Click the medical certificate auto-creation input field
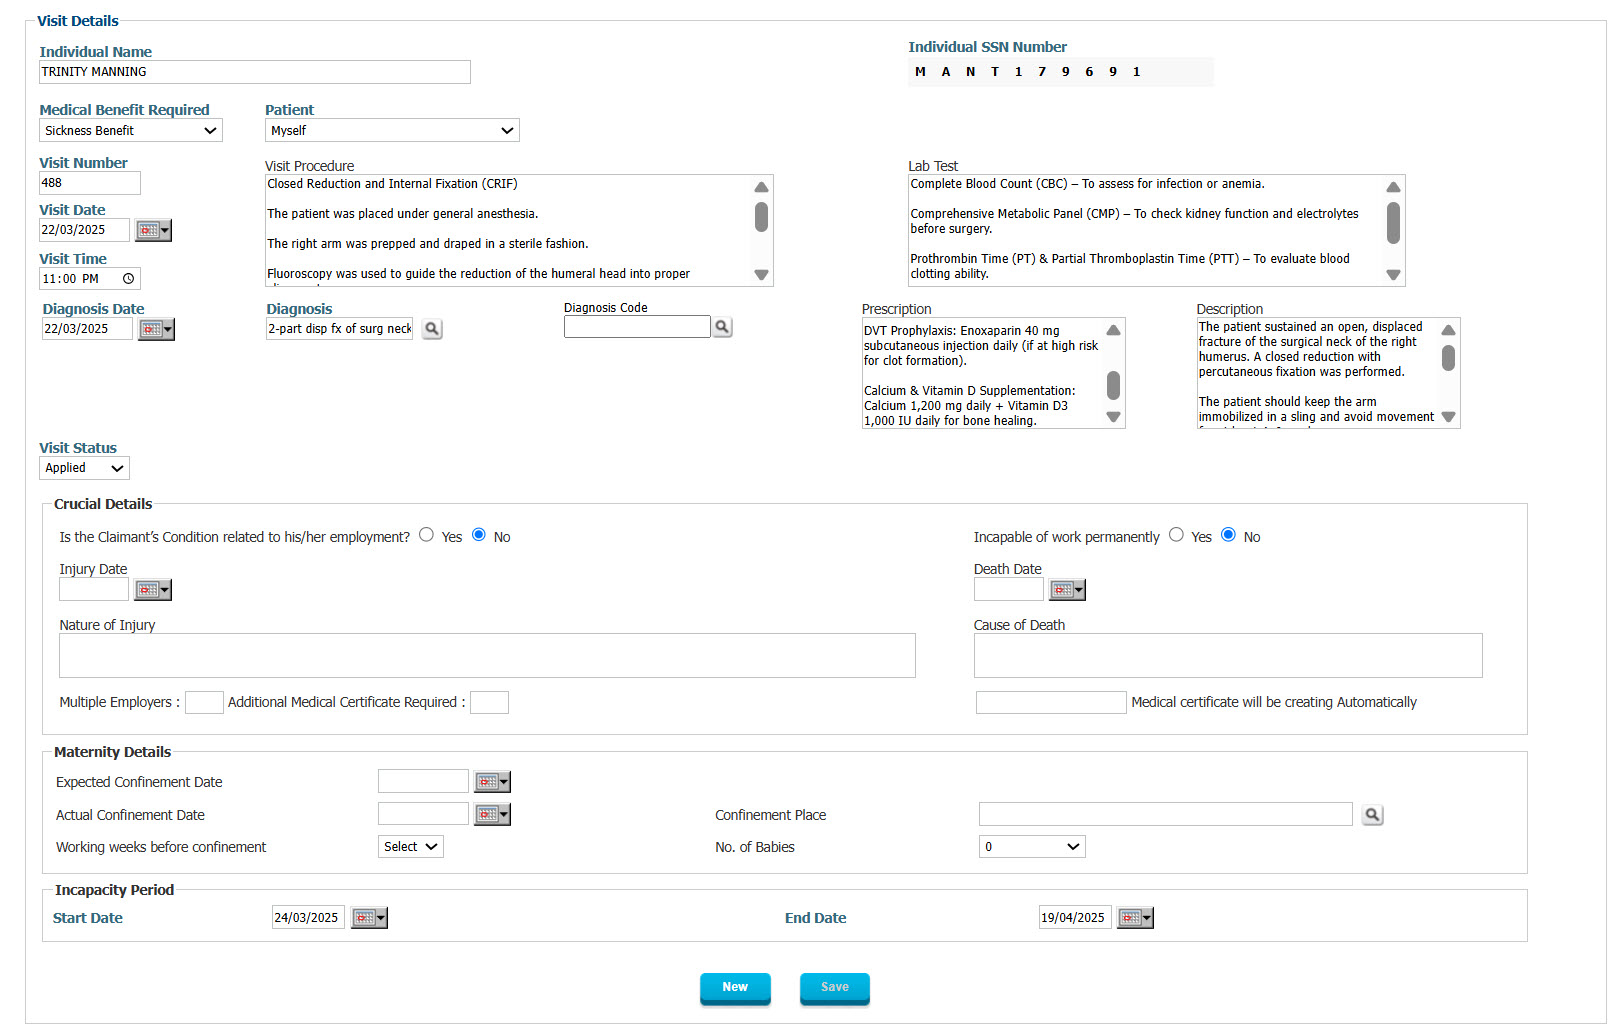The width and height of the screenshot is (1618, 1029). tap(1051, 703)
